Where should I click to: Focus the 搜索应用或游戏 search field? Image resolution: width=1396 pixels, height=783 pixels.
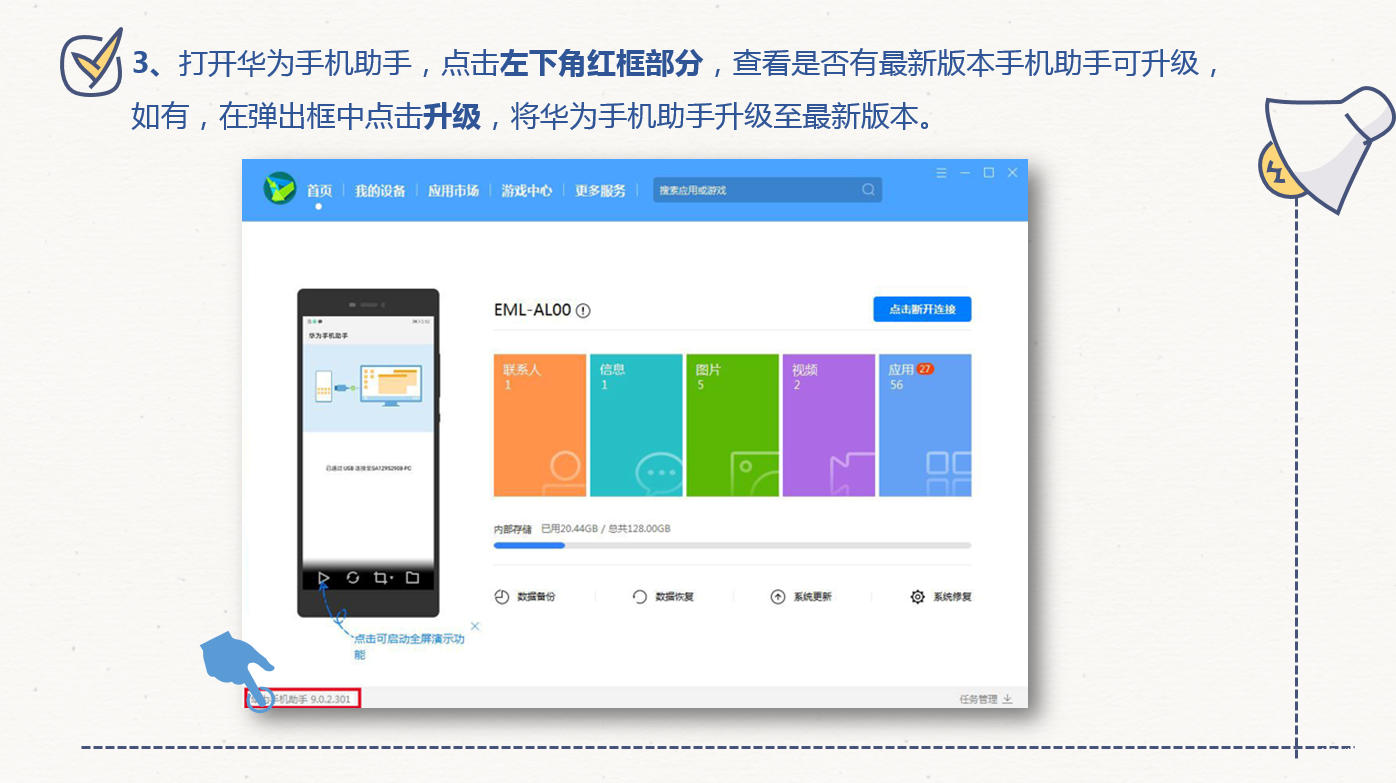pyautogui.click(x=768, y=190)
